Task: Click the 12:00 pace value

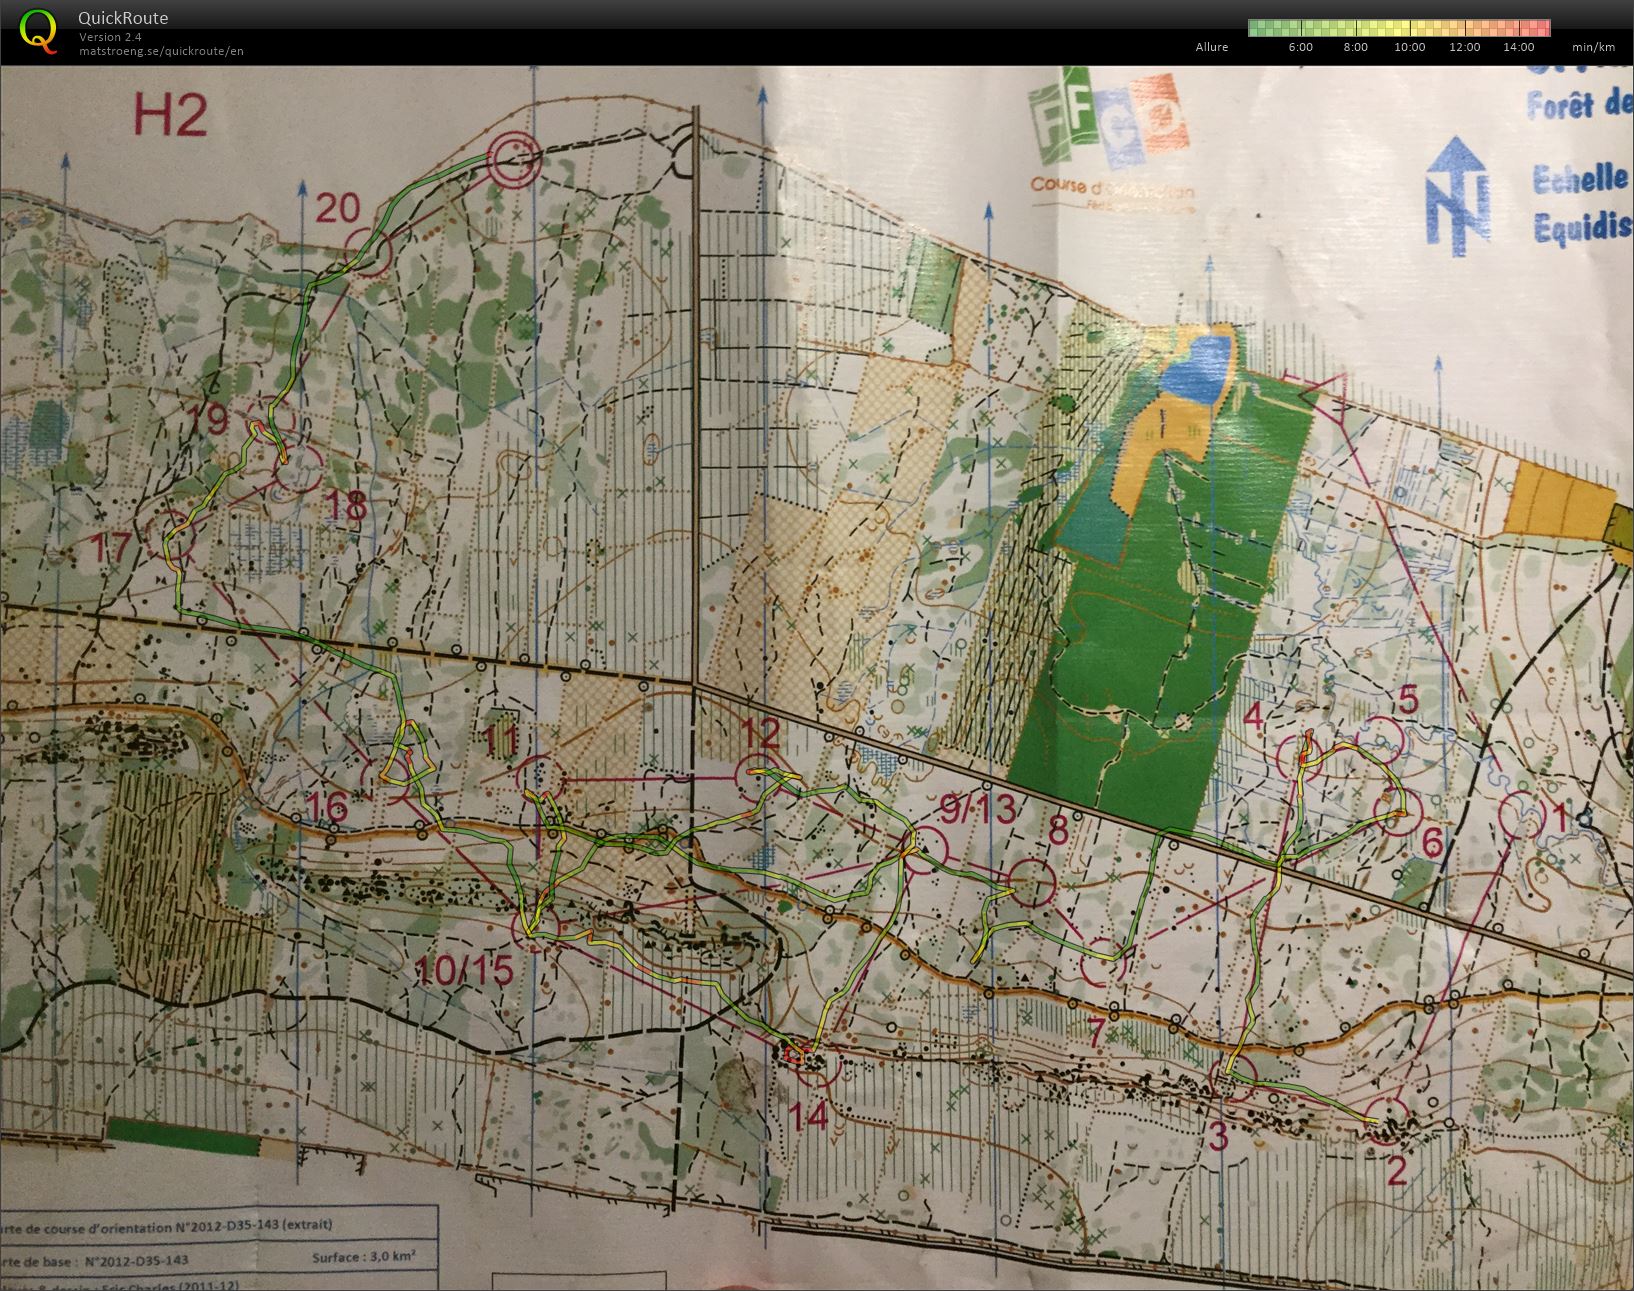Action: tap(1464, 47)
